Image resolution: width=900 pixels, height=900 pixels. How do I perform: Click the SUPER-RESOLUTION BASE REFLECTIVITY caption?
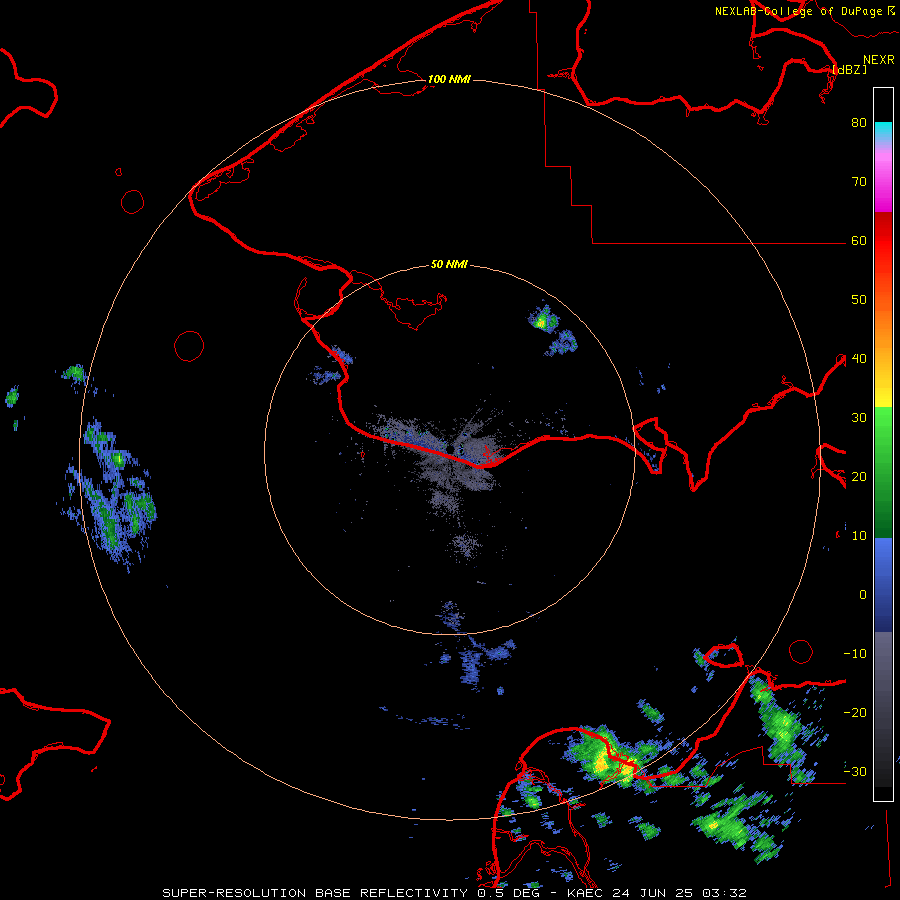[315, 893]
